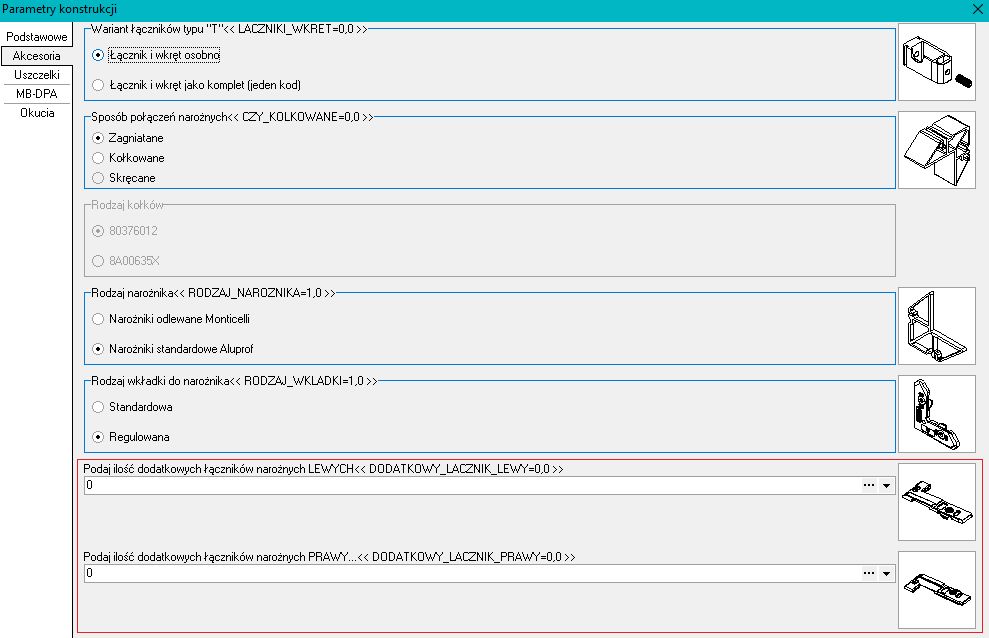Click the LEWYCH connectors quantity input field
Viewport: 989px width, 638px height.
[470, 486]
